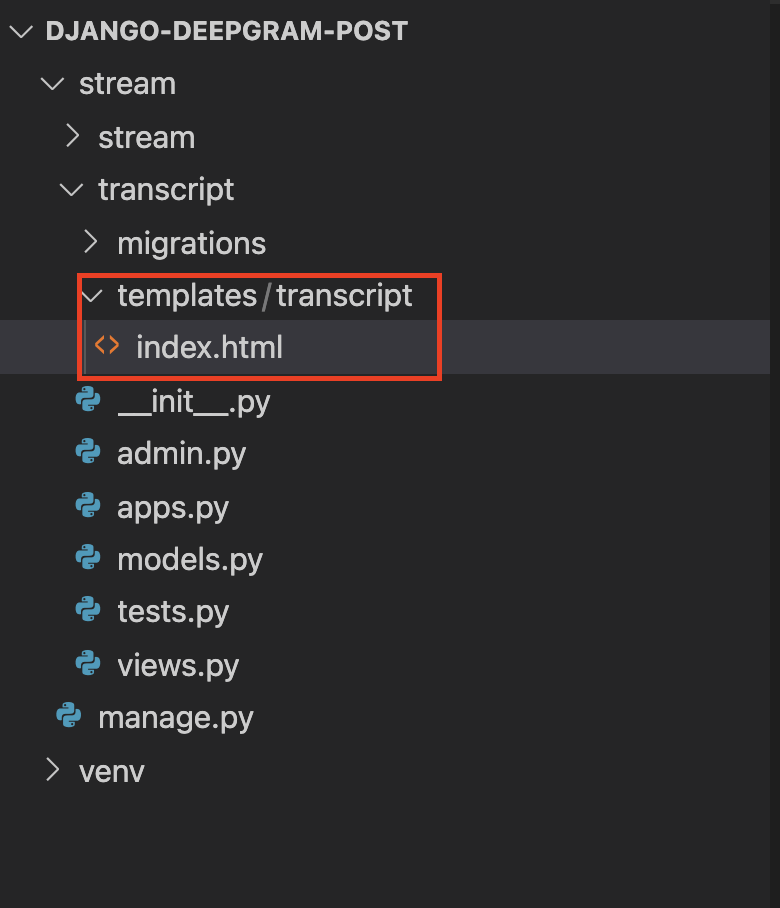The image size is (780, 908).
Task: Click the HTML icon beside index.html
Action: point(107,345)
